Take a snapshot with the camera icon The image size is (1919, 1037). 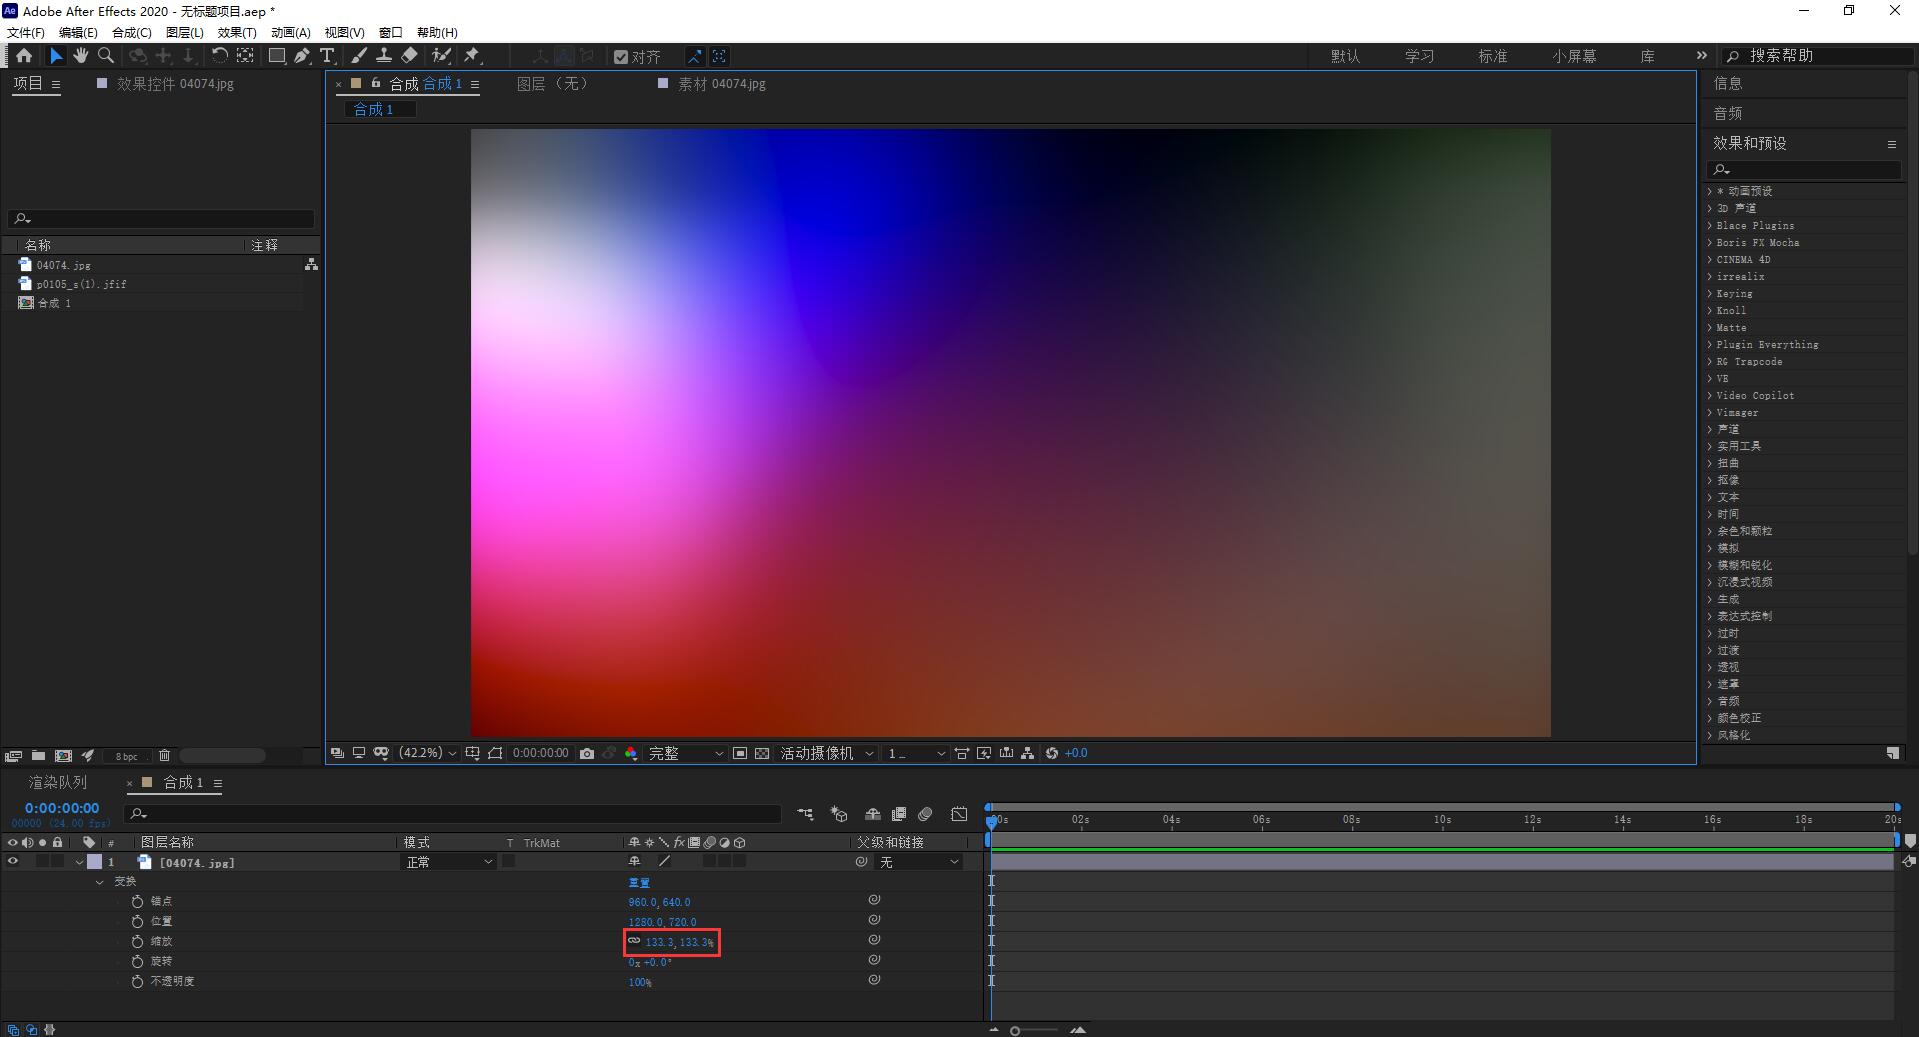[587, 753]
